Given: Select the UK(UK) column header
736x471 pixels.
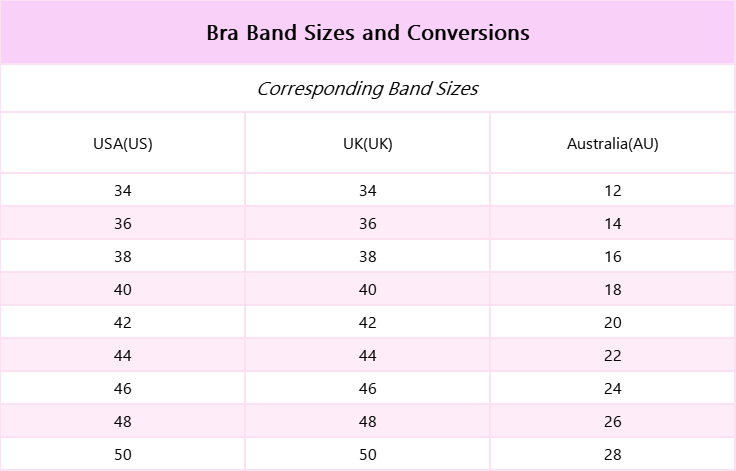Looking at the screenshot, I should 368,143.
